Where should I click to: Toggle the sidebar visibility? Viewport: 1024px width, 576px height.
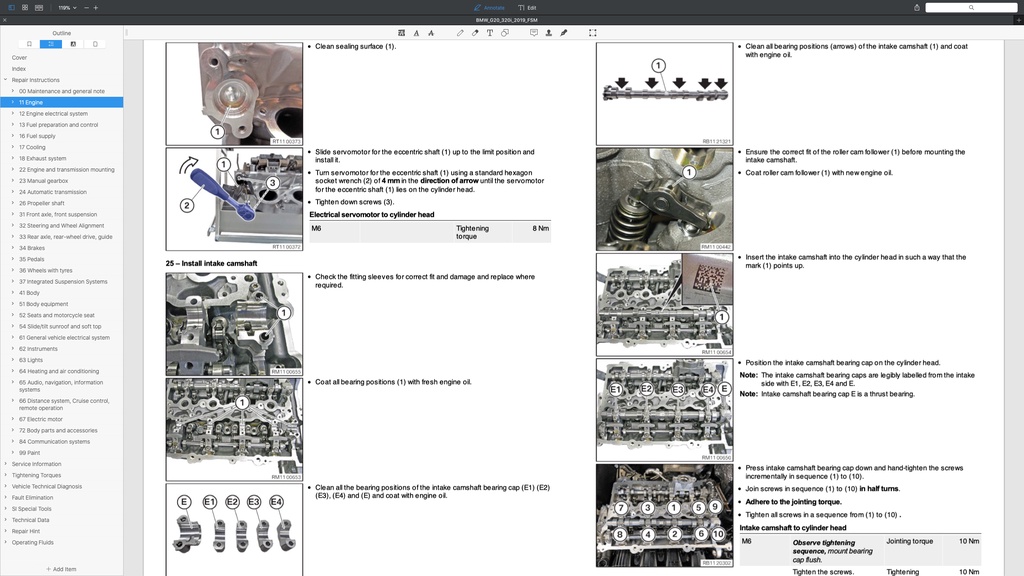[11, 7]
